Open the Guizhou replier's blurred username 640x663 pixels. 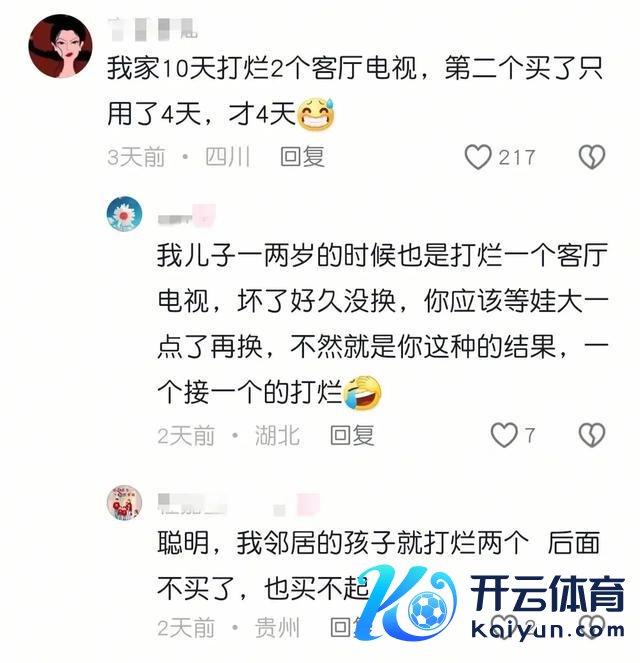(x=238, y=504)
